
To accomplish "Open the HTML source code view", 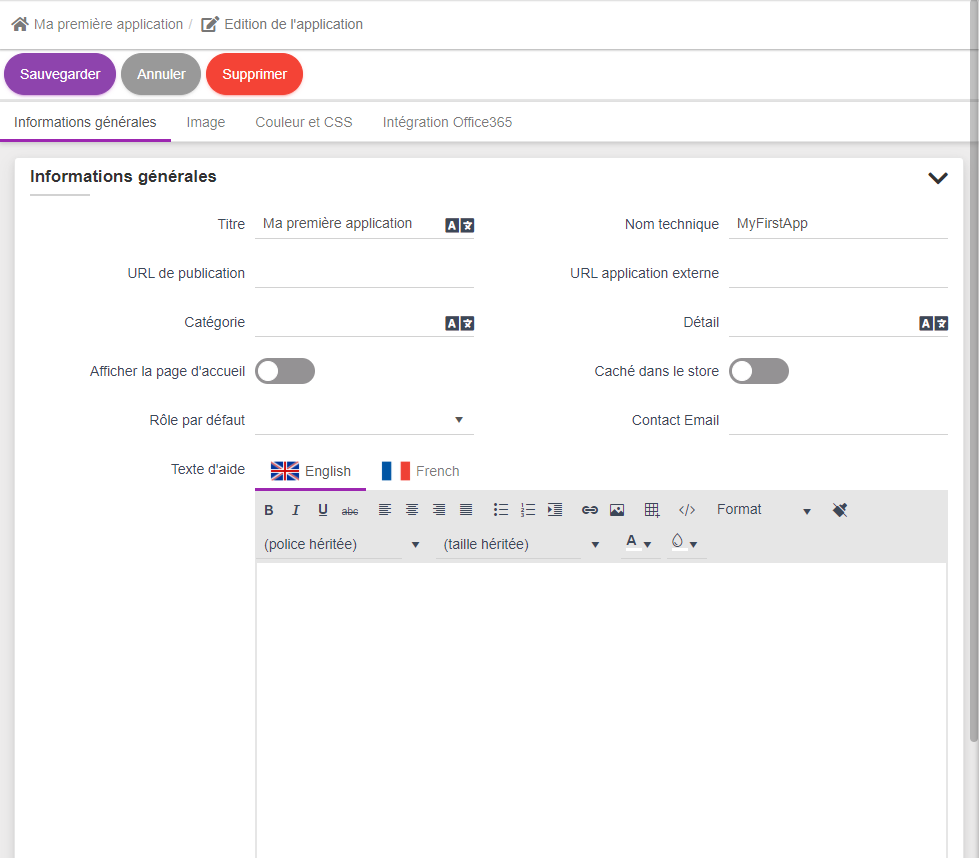I will pyautogui.click(x=687, y=510).
